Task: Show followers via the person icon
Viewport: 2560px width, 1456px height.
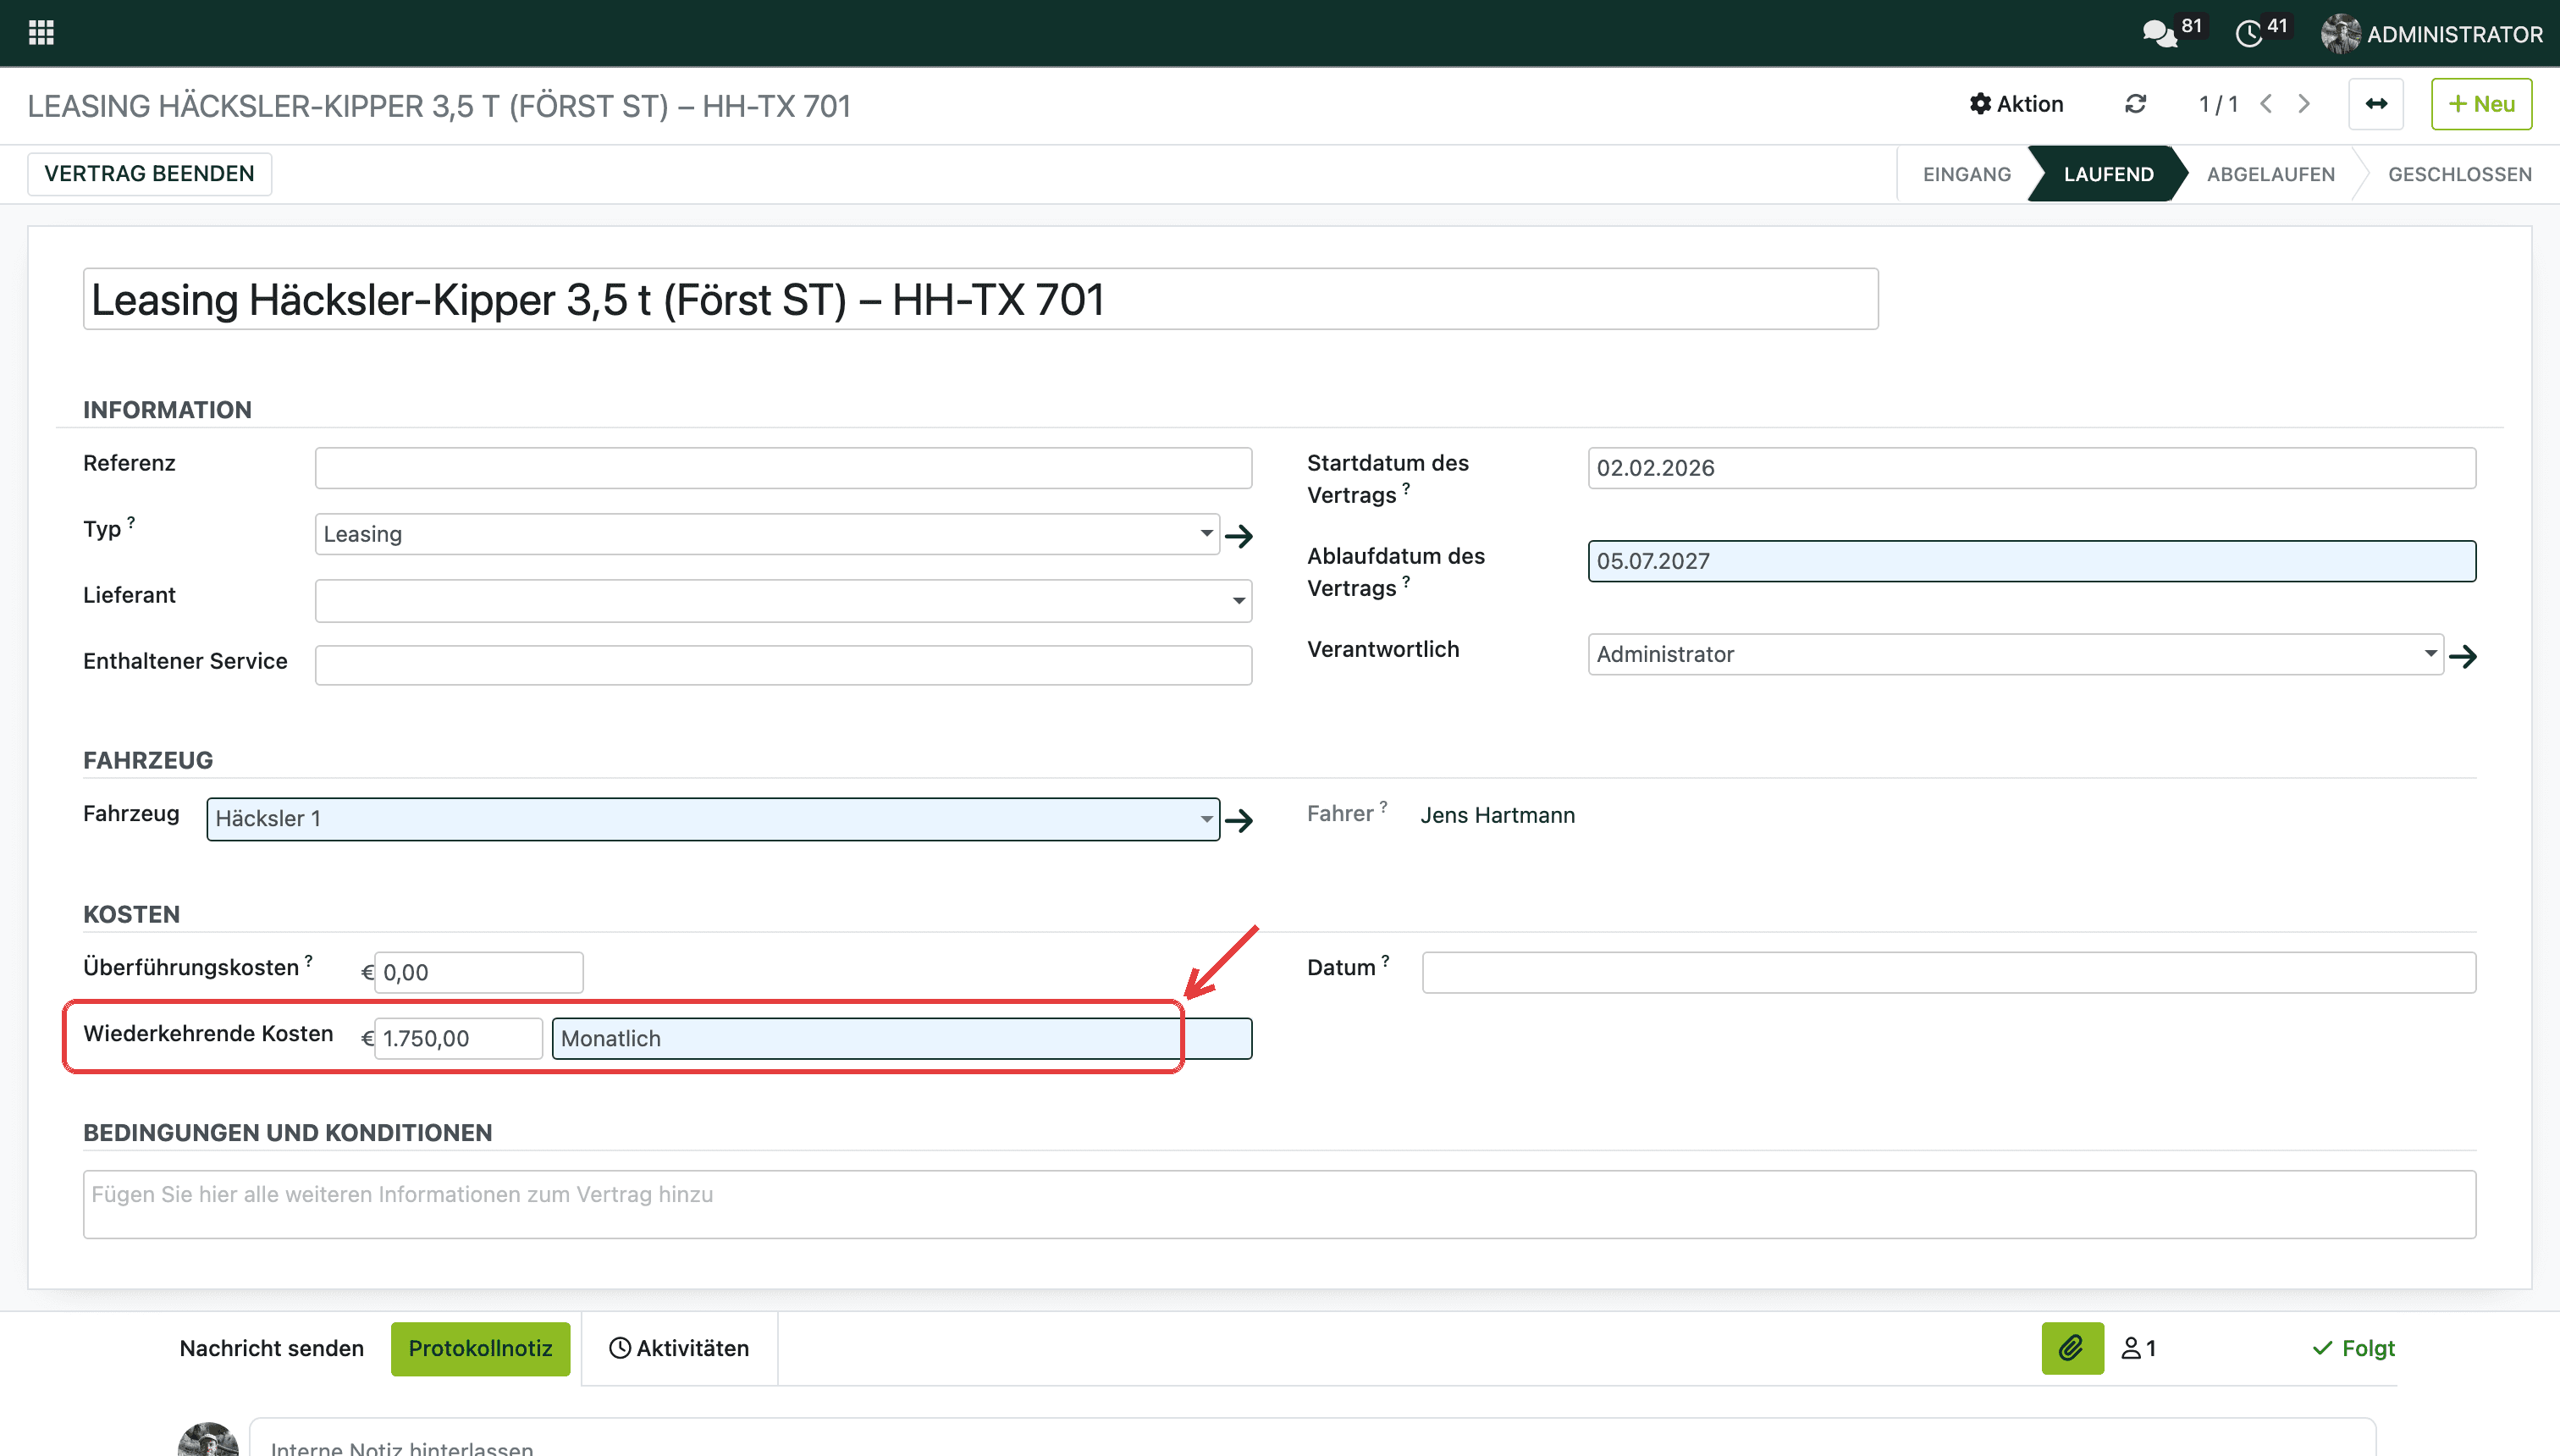Action: tap(2138, 1348)
